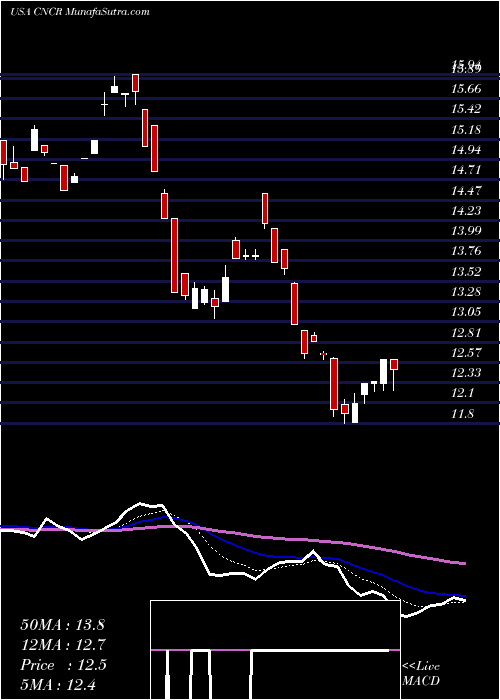500x700 pixels.
Task: Click the pink 50MA line at its right end
Action: tap(464, 563)
